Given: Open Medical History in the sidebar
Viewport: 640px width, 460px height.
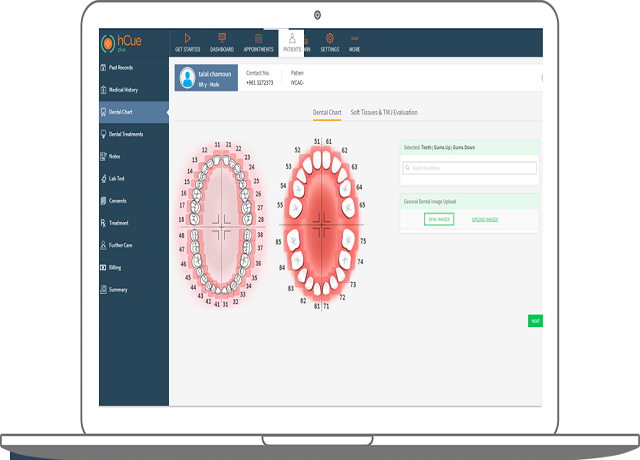Looking at the screenshot, I should click(x=122, y=90).
